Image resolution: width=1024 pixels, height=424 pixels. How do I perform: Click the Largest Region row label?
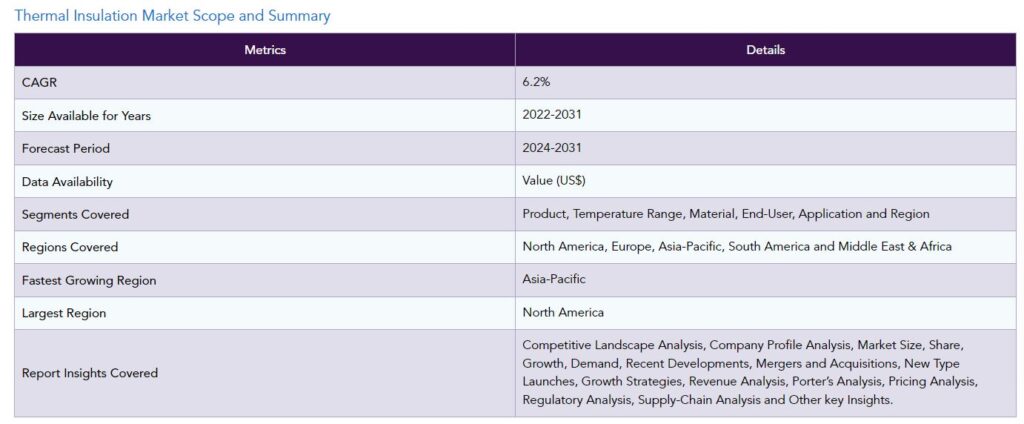click(x=64, y=313)
